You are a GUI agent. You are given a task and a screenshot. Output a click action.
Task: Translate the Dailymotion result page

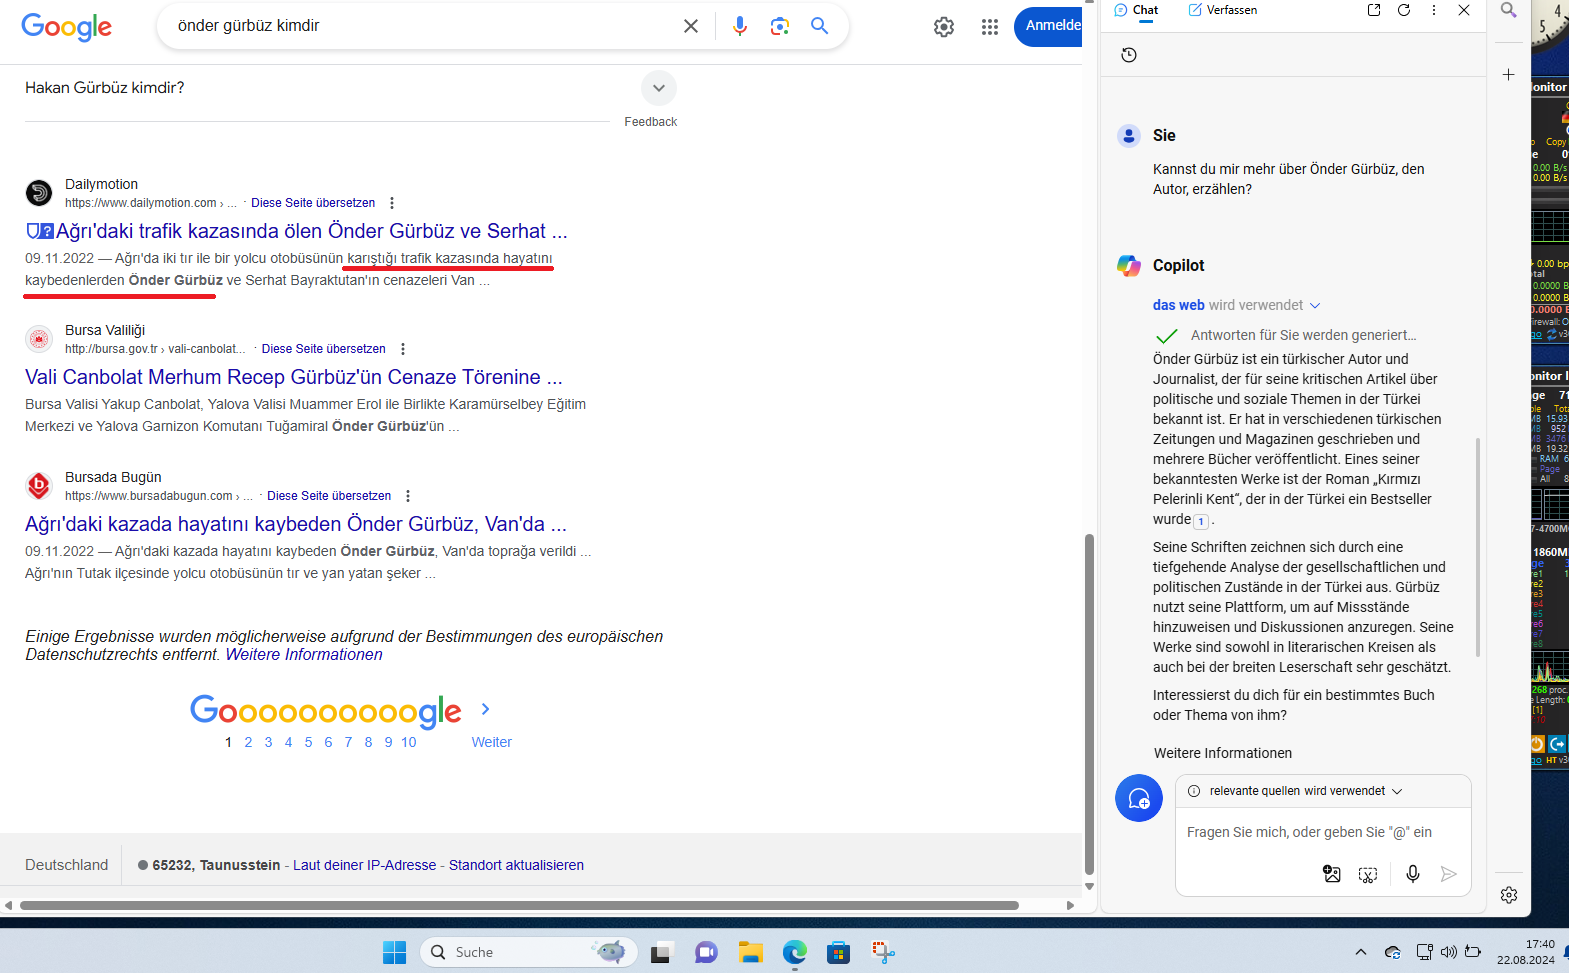[313, 203]
